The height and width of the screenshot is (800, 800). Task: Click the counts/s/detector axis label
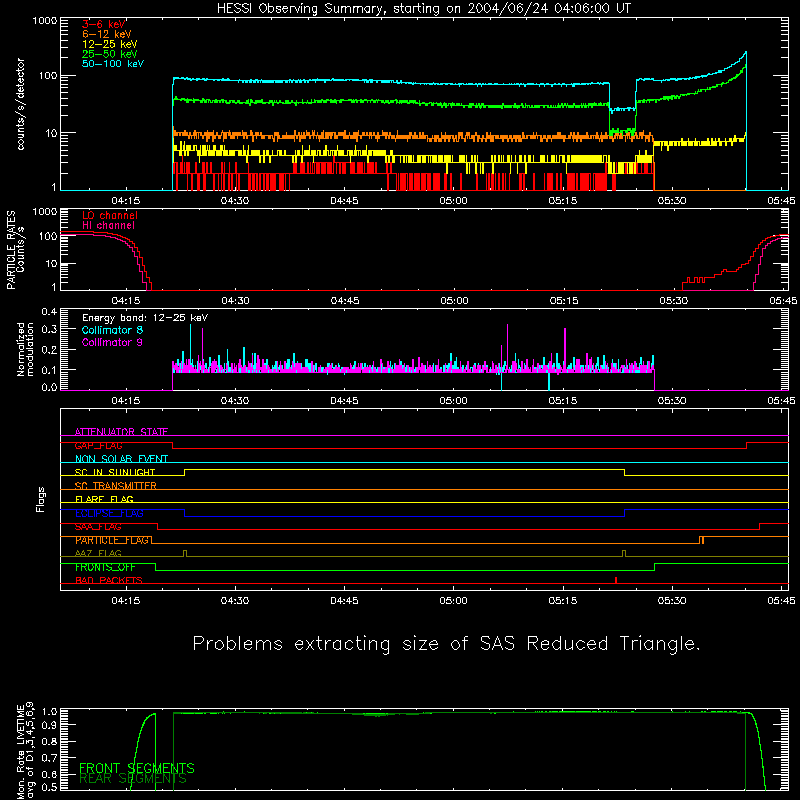pyautogui.click(x=20, y=104)
